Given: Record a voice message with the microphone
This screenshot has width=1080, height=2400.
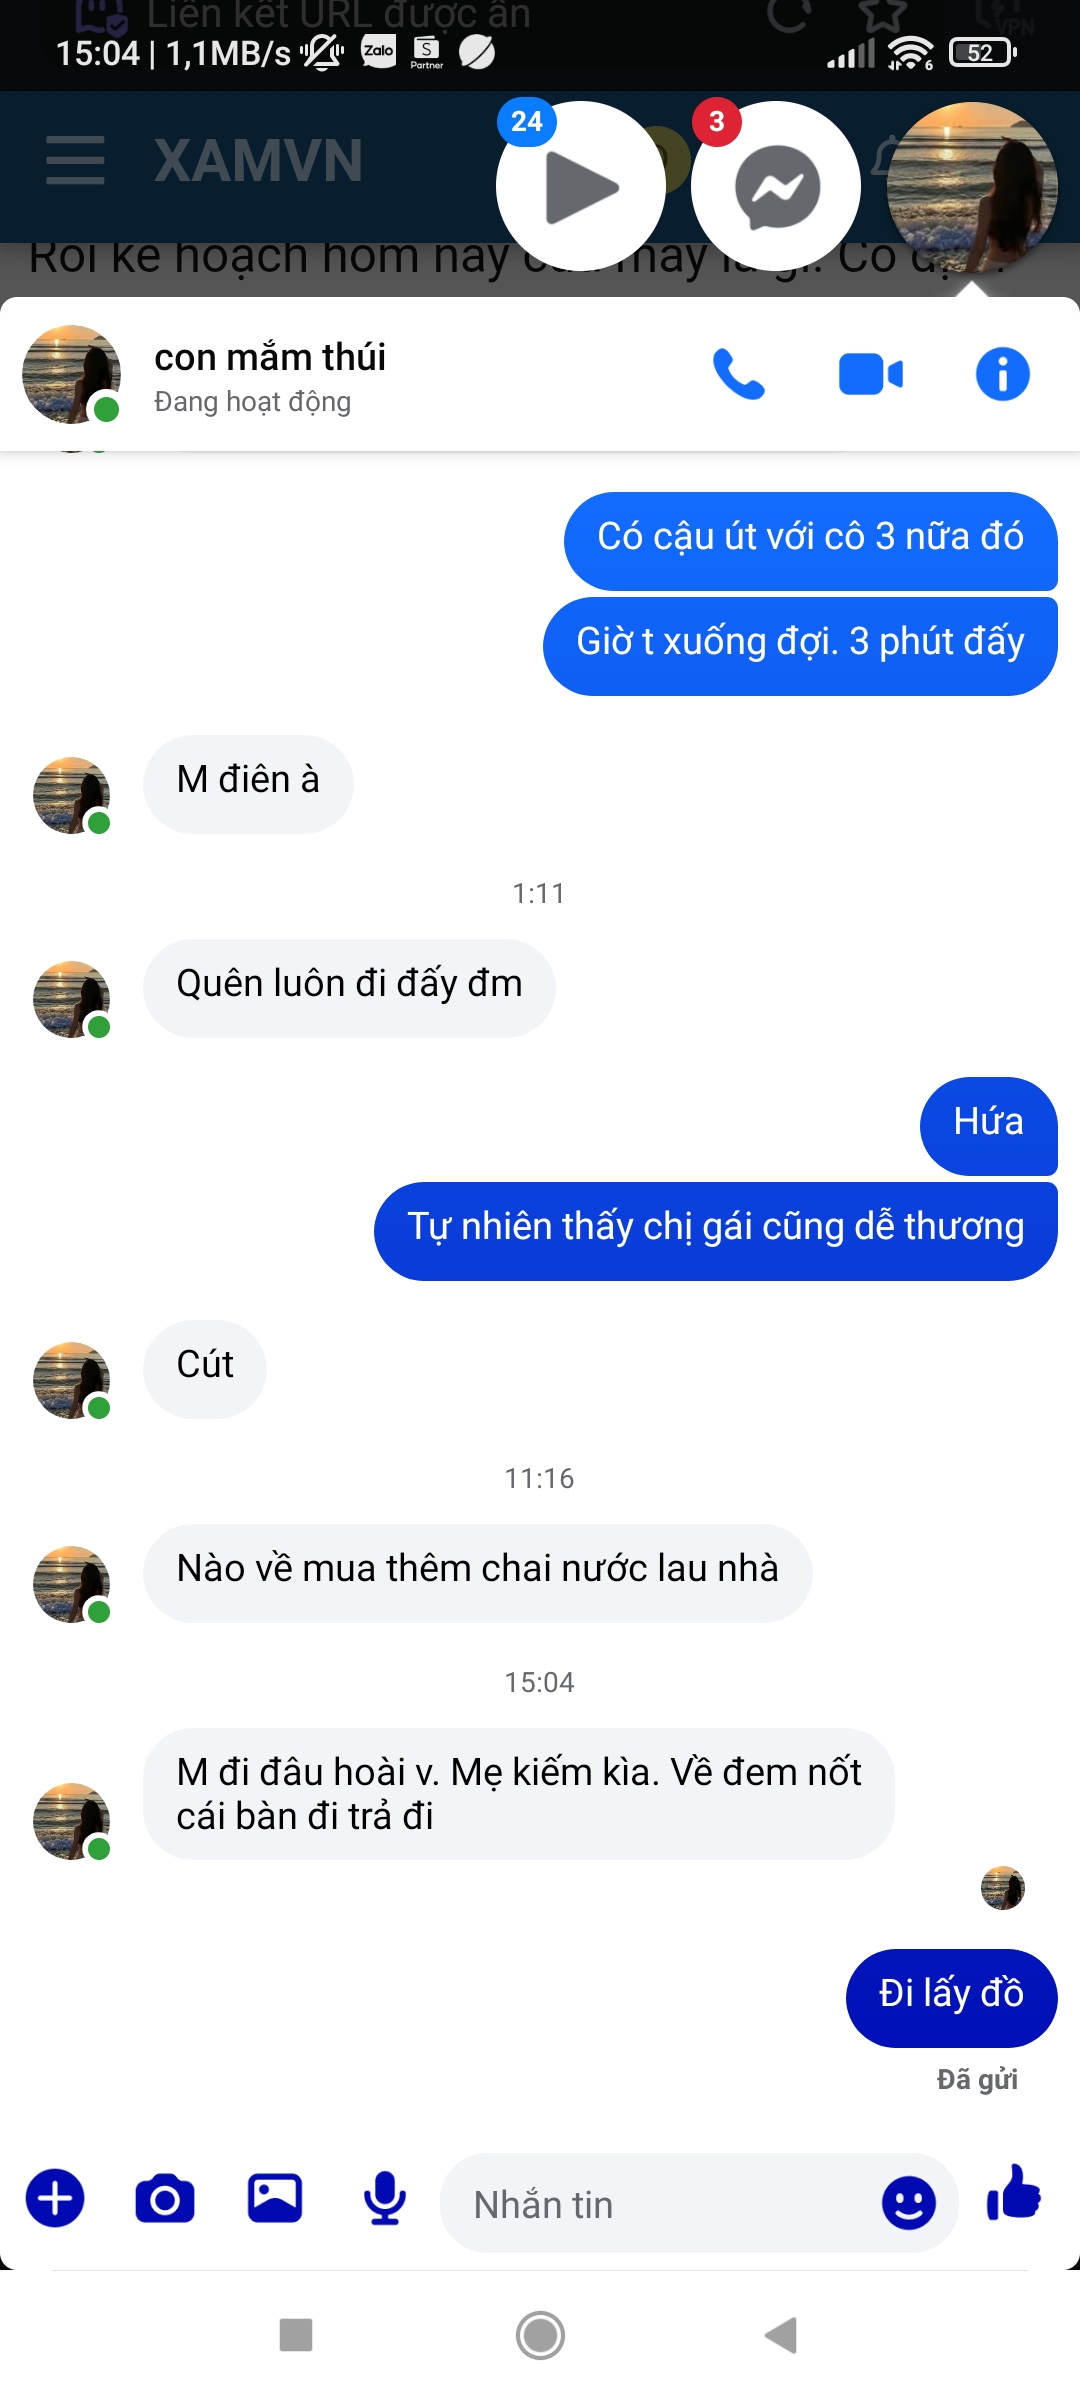Looking at the screenshot, I should click(x=385, y=2199).
